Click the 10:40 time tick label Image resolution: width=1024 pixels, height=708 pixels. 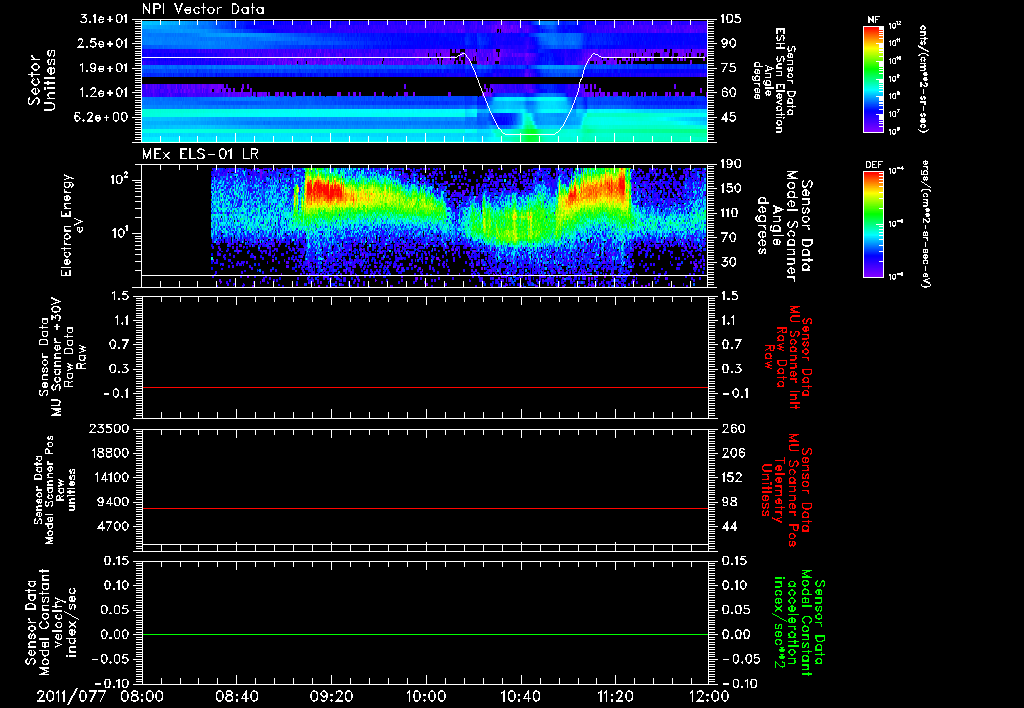[x=520, y=696]
